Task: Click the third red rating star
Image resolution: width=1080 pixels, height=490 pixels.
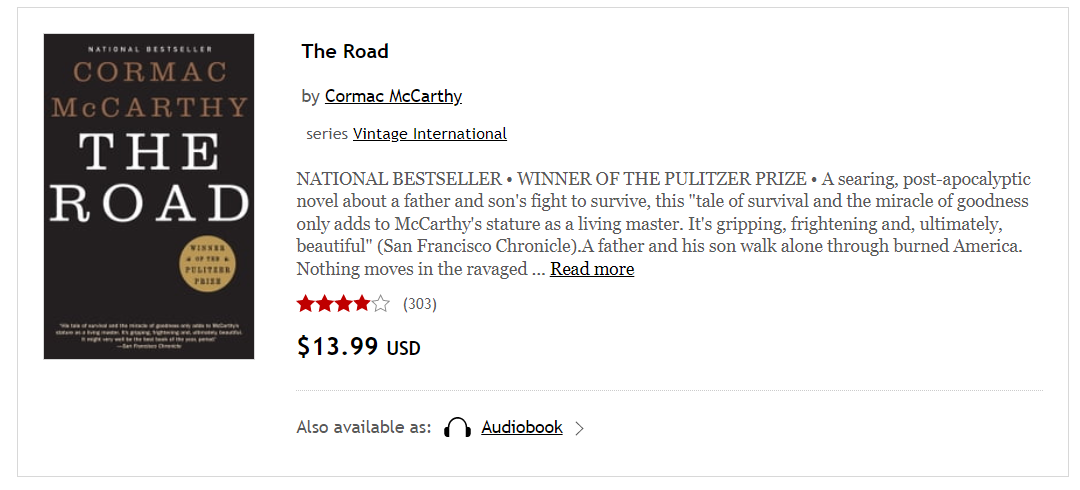Action: click(343, 304)
